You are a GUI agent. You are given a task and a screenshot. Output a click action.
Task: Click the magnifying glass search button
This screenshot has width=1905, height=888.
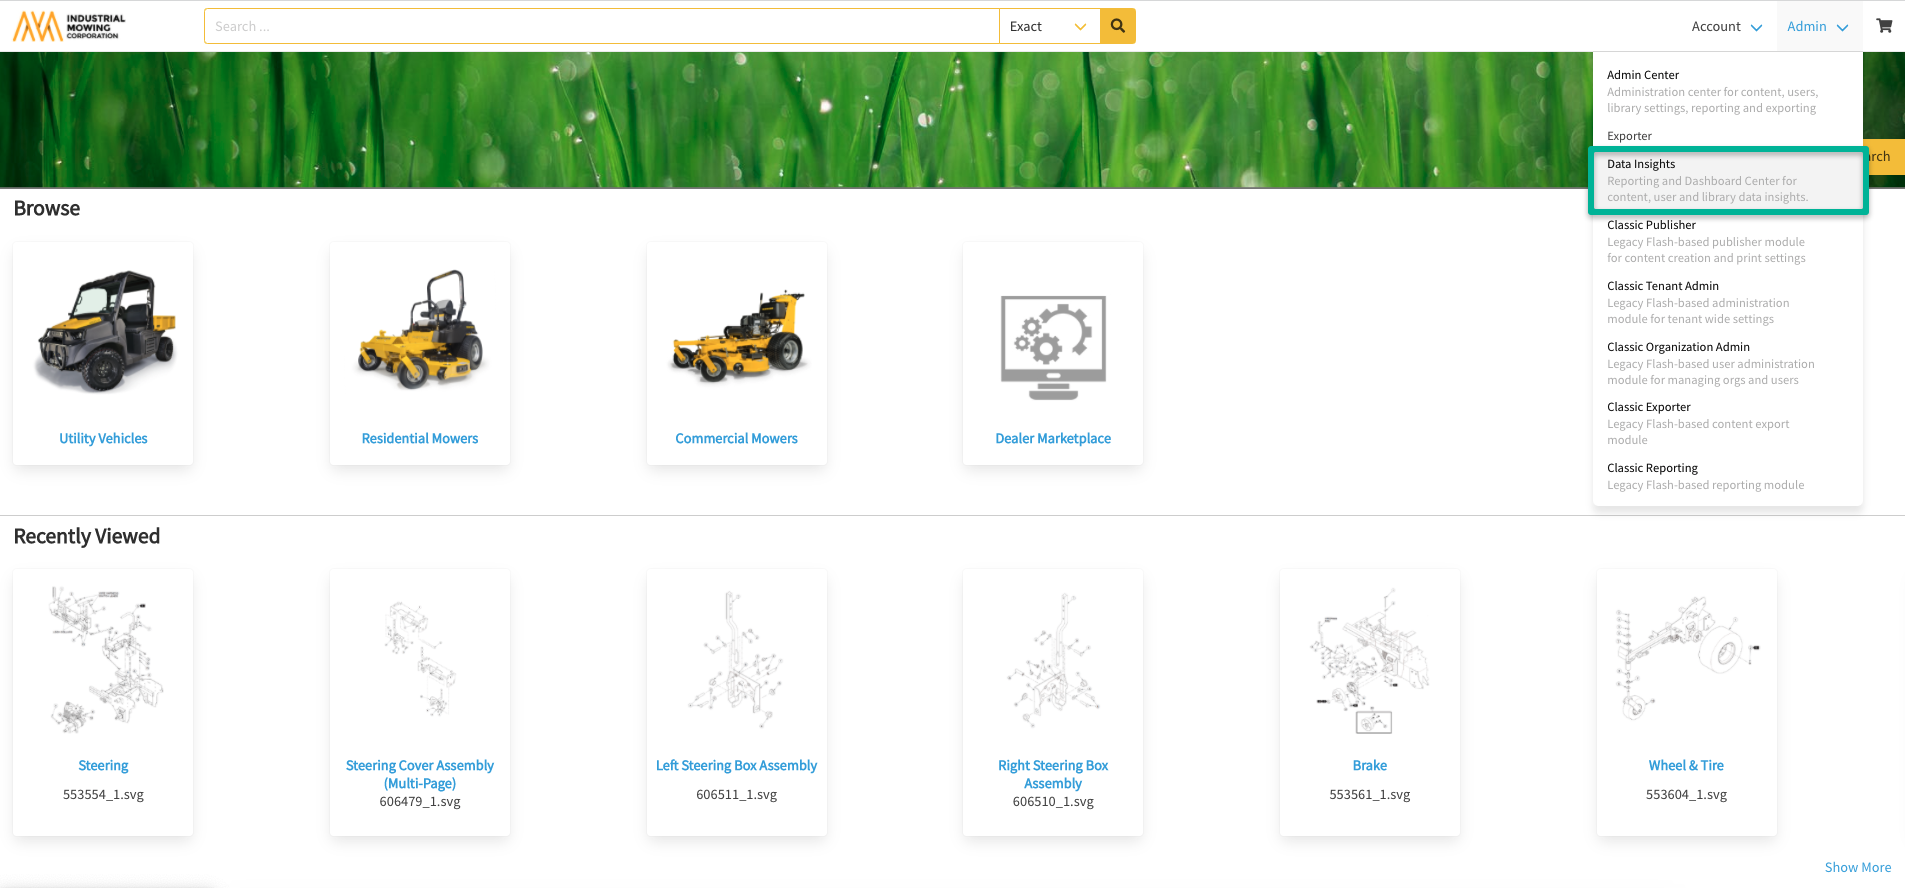tap(1117, 26)
